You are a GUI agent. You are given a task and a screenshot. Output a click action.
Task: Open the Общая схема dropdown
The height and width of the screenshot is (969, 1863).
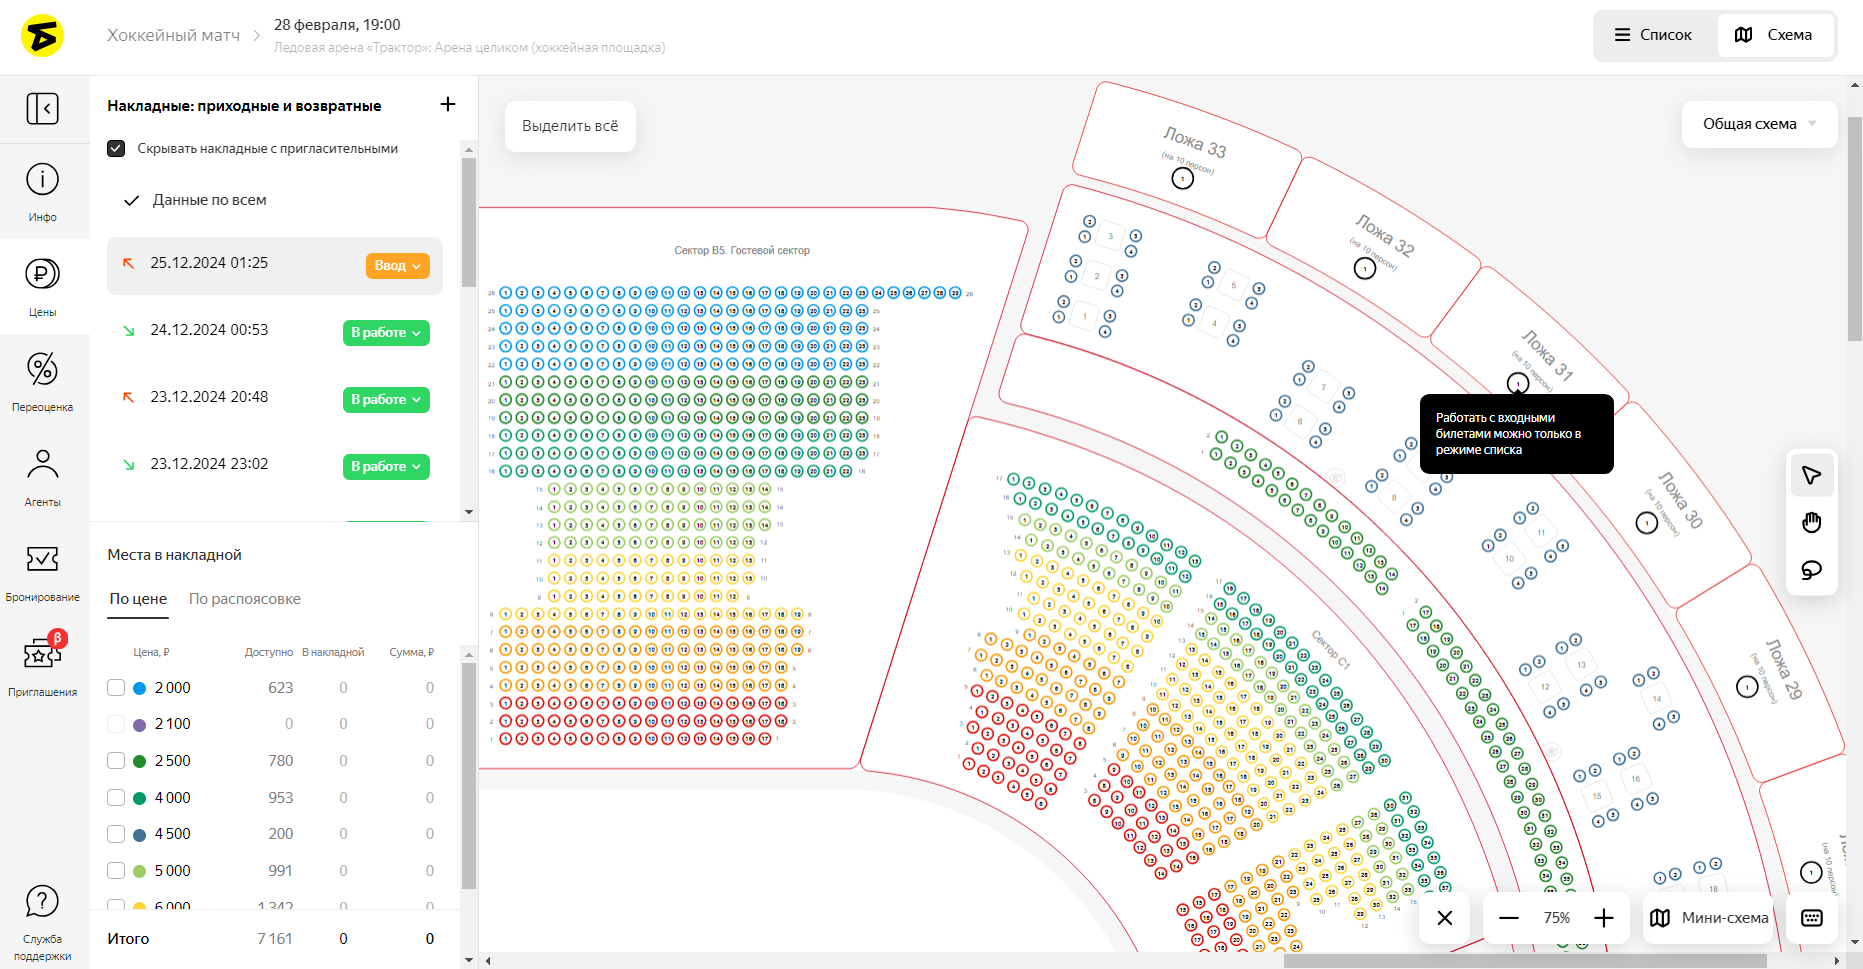(1759, 124)
